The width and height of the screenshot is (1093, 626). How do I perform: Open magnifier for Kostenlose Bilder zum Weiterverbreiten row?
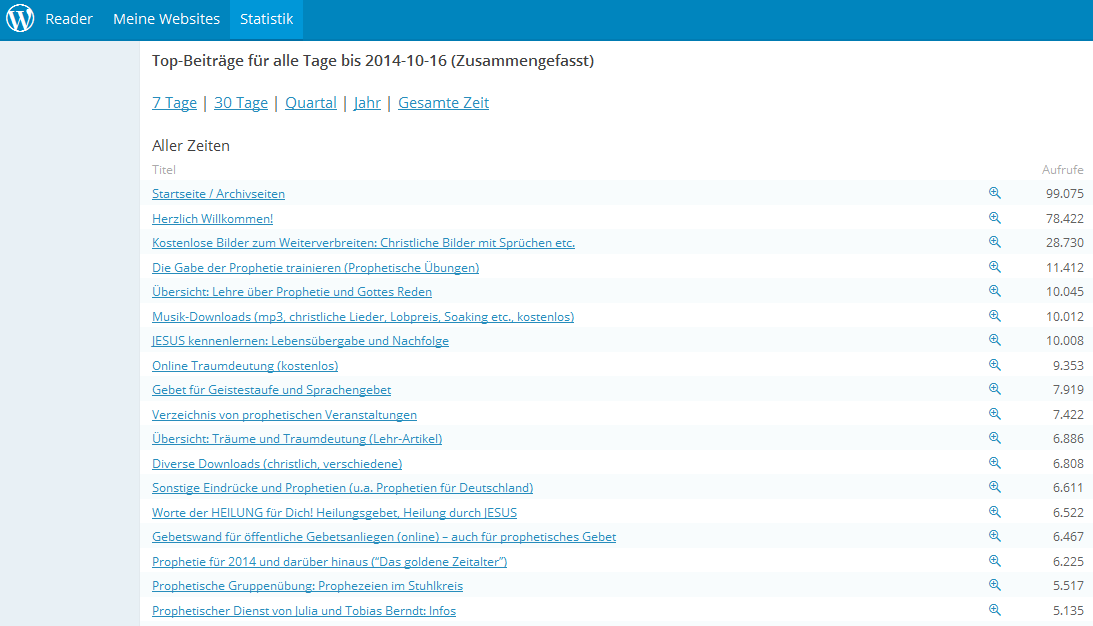coord(995,242)
